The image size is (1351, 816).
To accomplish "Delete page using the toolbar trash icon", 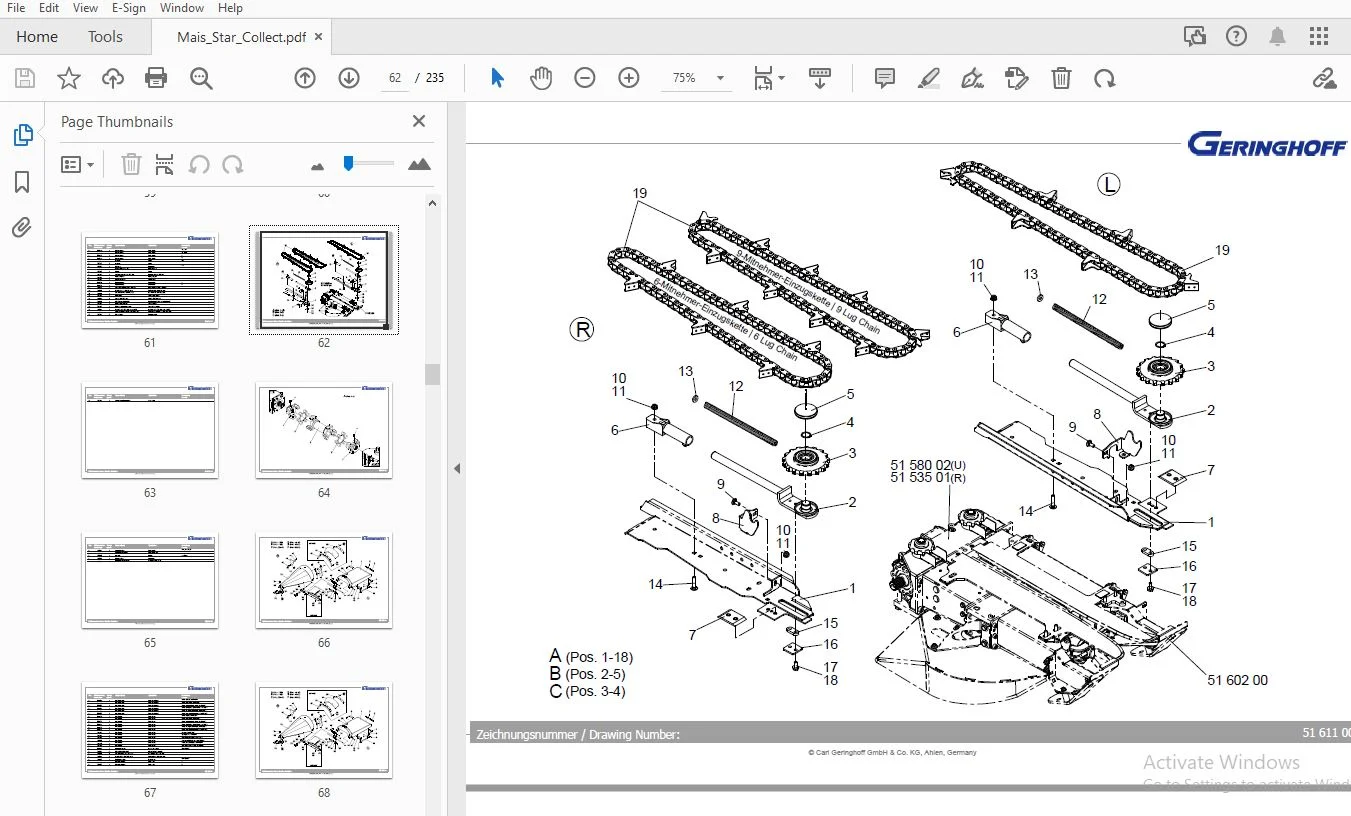I will point(1061,78).
